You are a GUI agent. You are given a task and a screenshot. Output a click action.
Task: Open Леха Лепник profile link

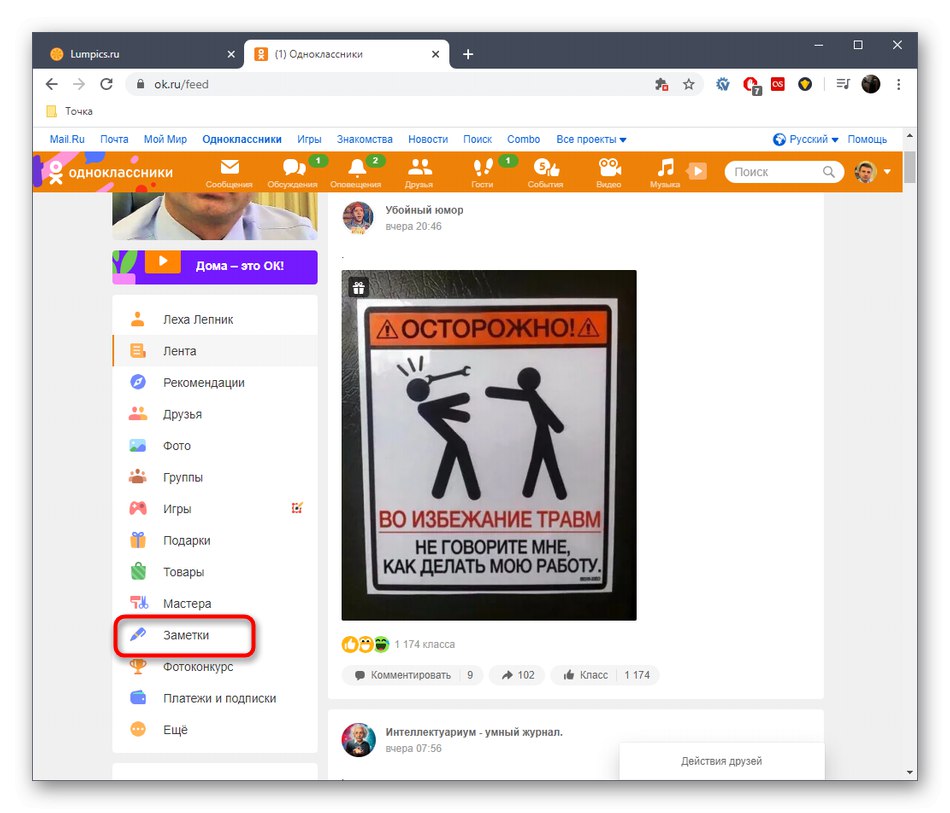tap(215, 319)
